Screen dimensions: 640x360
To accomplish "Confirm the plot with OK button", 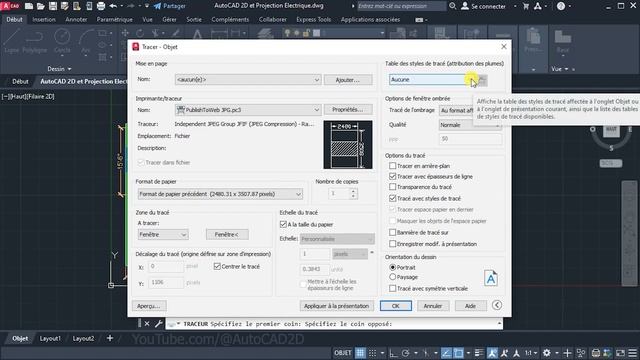I will point(396,306).
